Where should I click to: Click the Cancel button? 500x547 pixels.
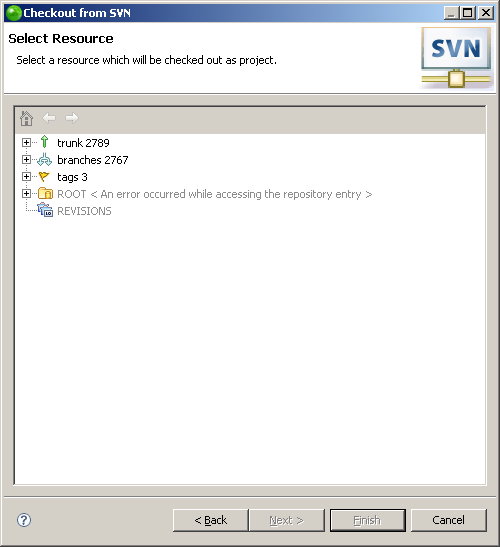click(x=448, y=520)
